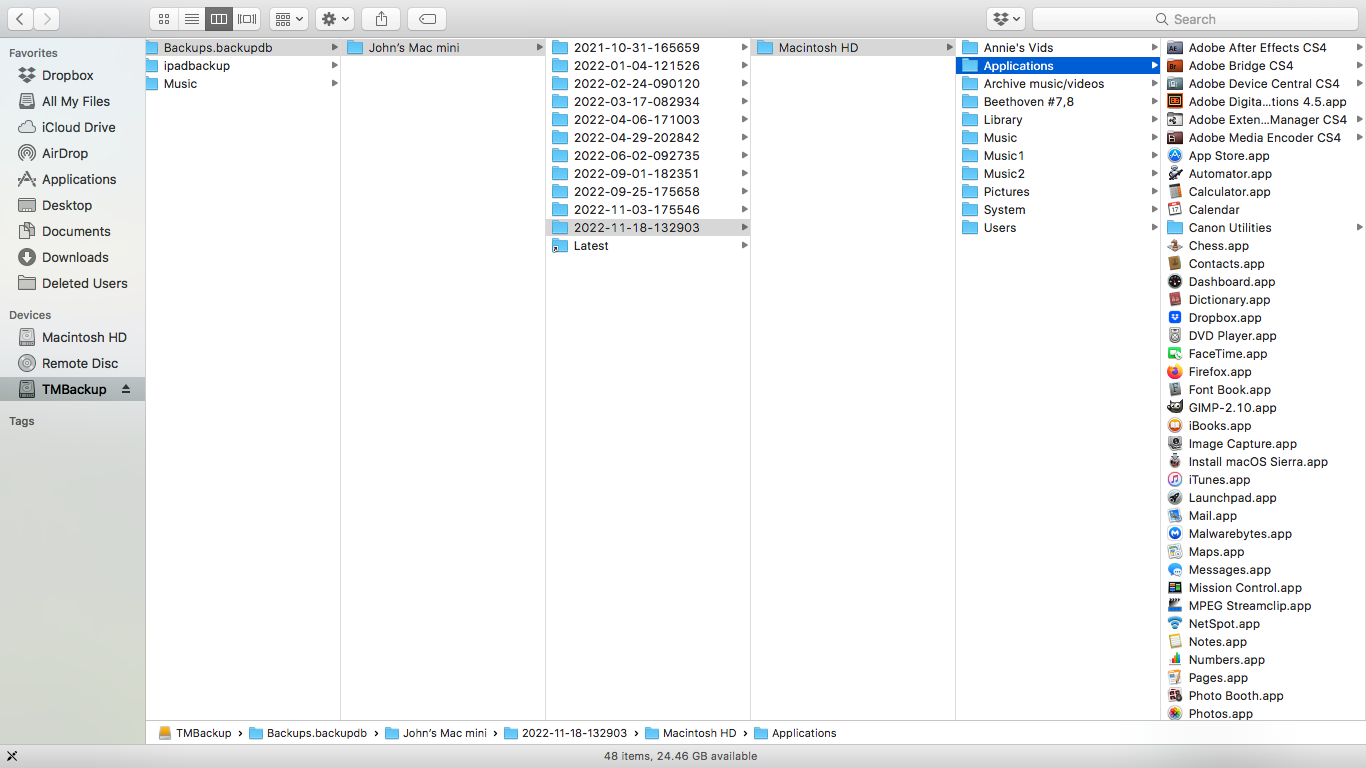Click John's Mac mini in path bar

[436, 733]
